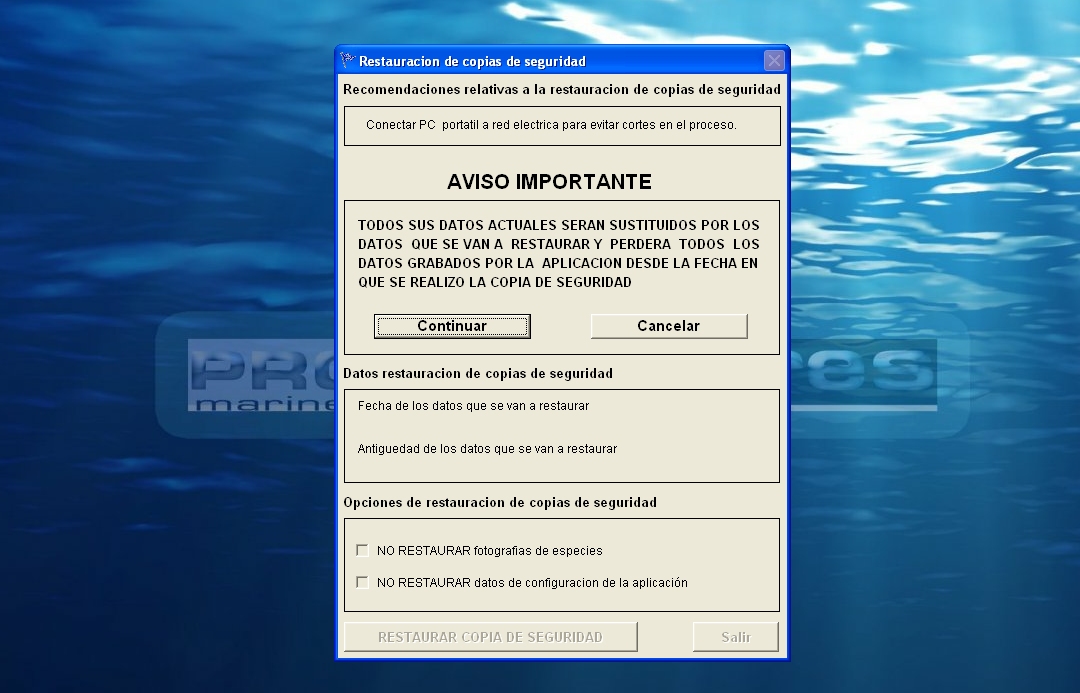Click the RESTAURAR COPIA DE SEGURIDAD button
The image size is (1080, 693).
(x=490, y=637)
